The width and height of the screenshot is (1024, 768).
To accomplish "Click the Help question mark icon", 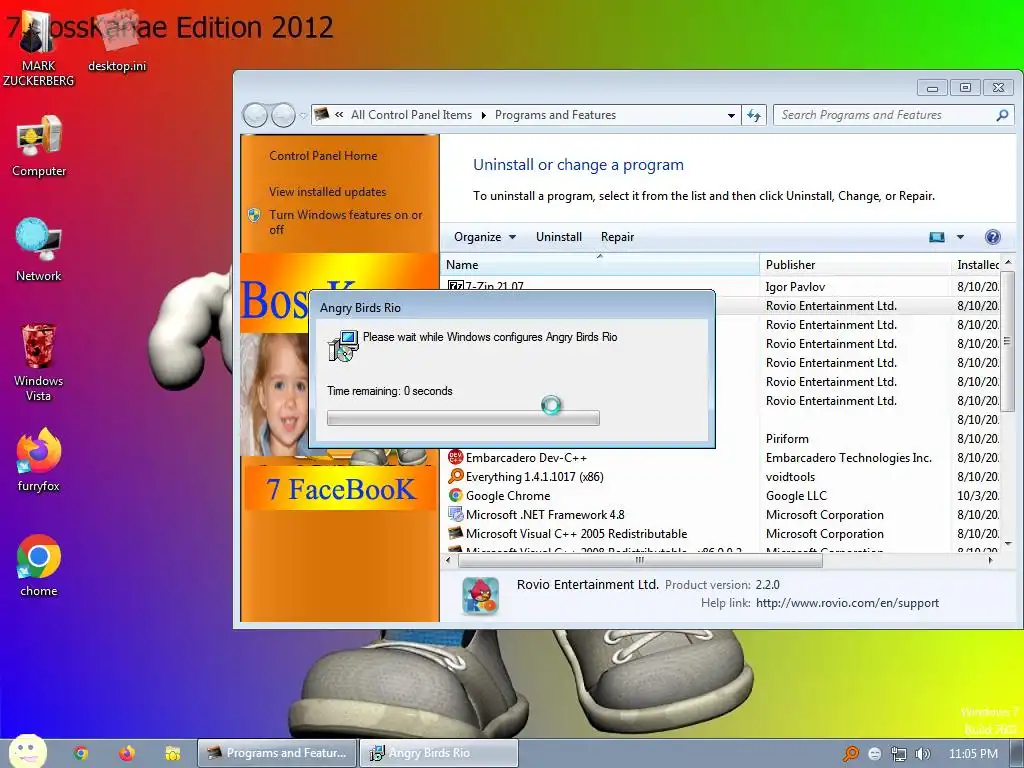I will click(x=993, y=237).
